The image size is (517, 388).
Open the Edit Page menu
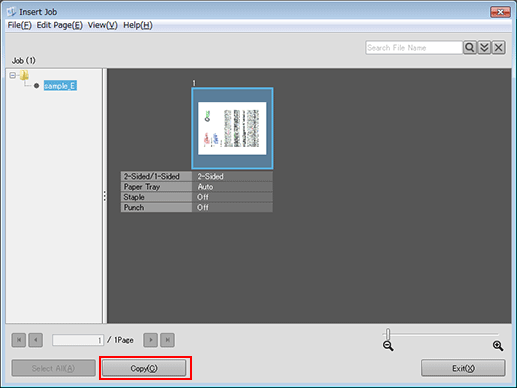(59, 25)
